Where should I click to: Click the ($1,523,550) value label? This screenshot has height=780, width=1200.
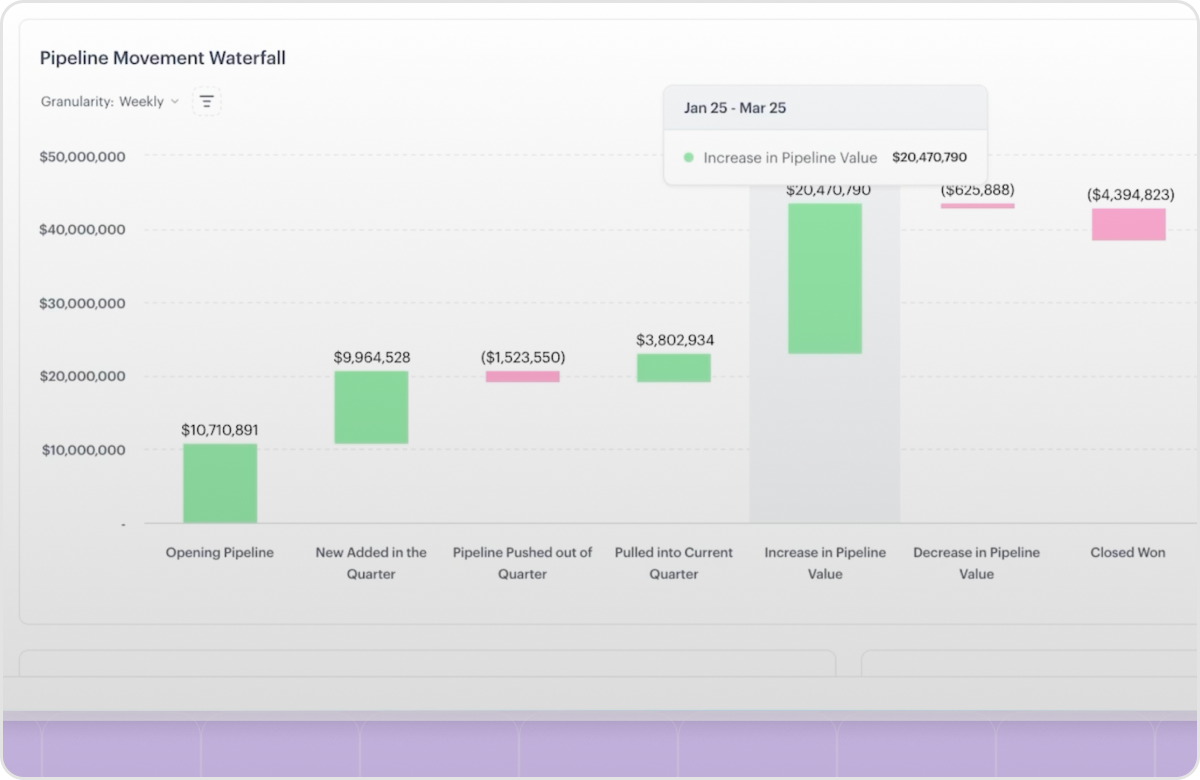click(523, 357)
